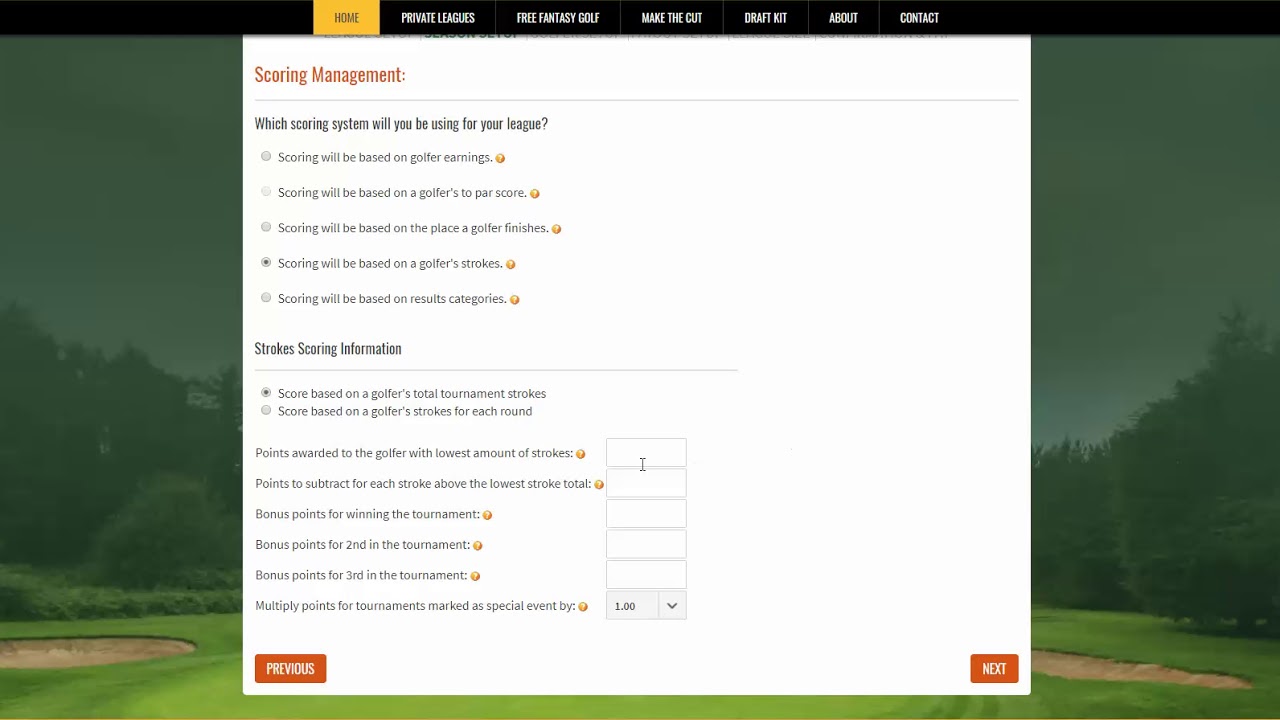Click help icon beside golfer's strokes option
This screenshot has height=720, width=1280.
coord(510,265)
